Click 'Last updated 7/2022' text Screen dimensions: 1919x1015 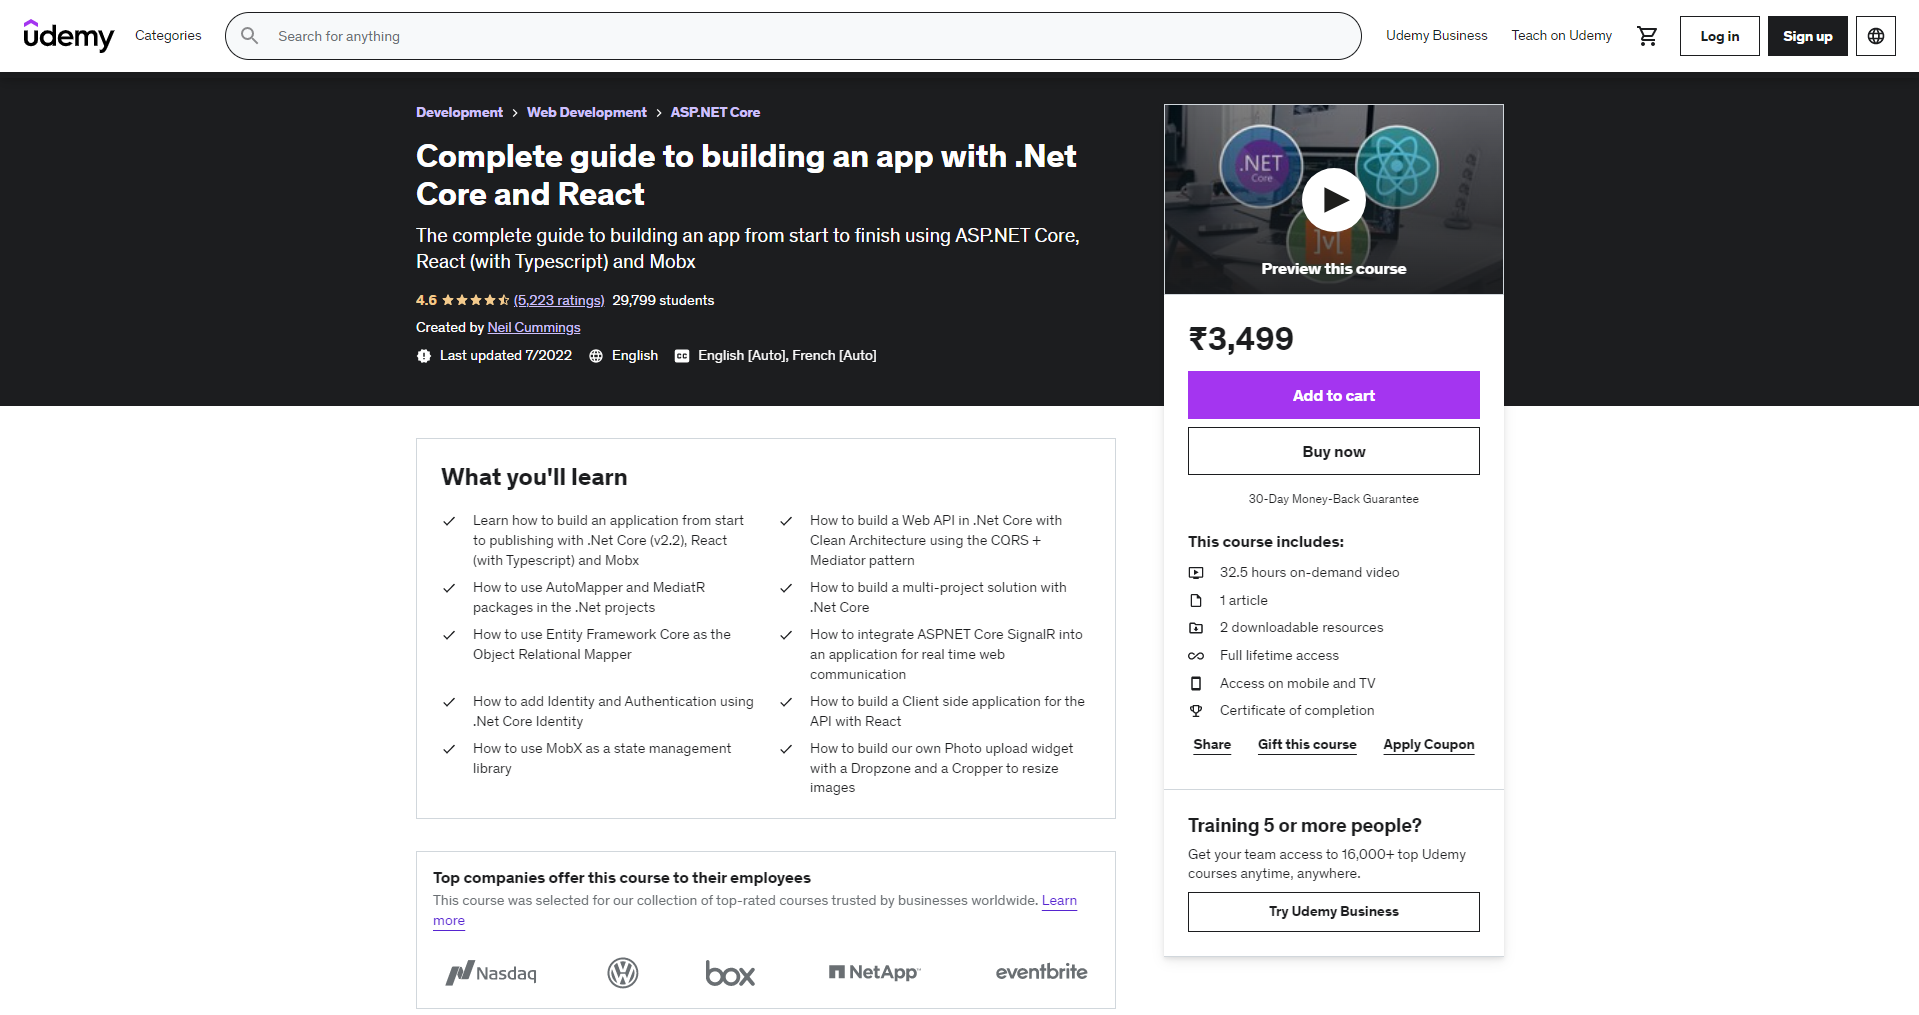[x=506, y=356]
